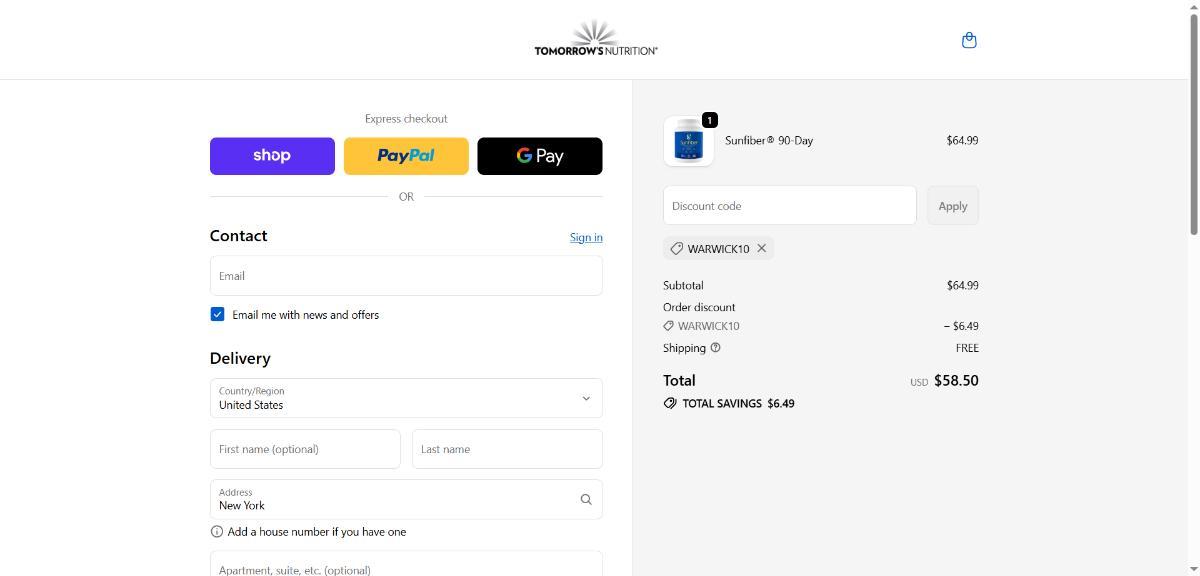Select Google Pay express checkout
The height and width of the screenshot is (576, 1200).
pos(540,156)
